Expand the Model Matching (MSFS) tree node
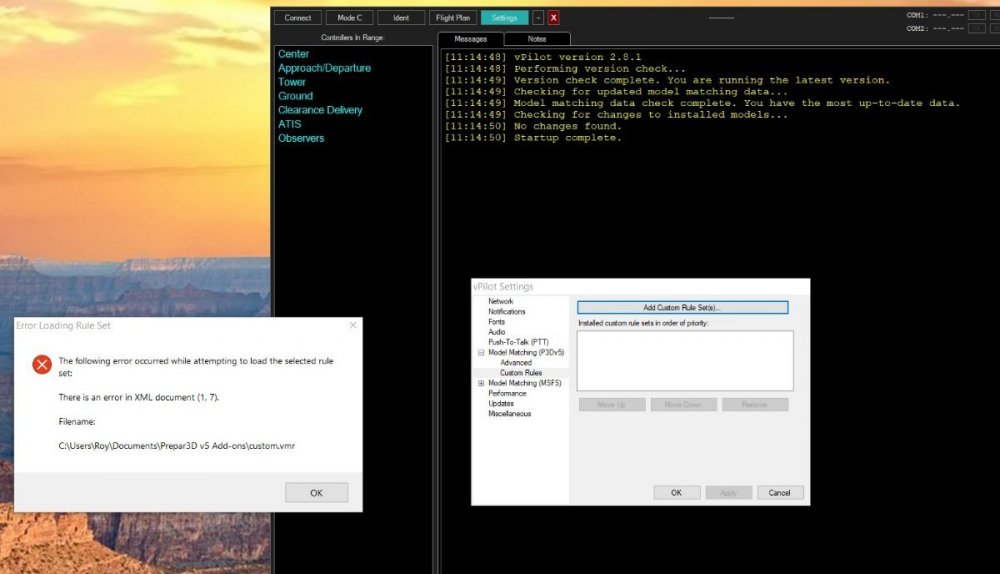The height and width of the screenshot is (574, 1000). [481, 383]
